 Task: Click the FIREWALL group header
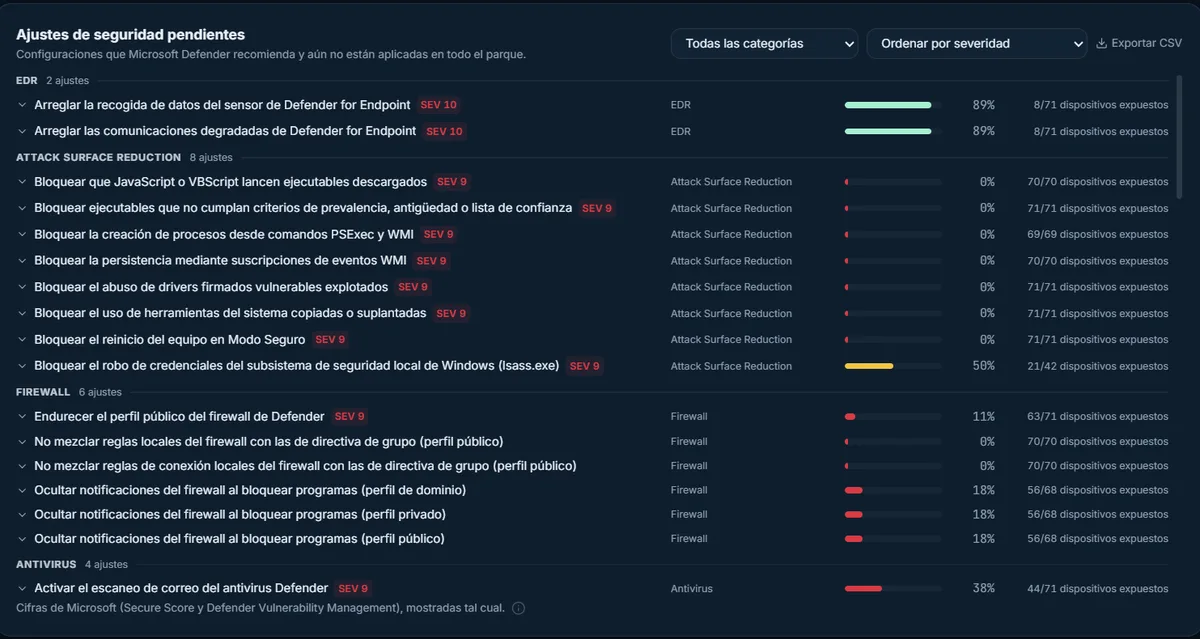(43, 392)
